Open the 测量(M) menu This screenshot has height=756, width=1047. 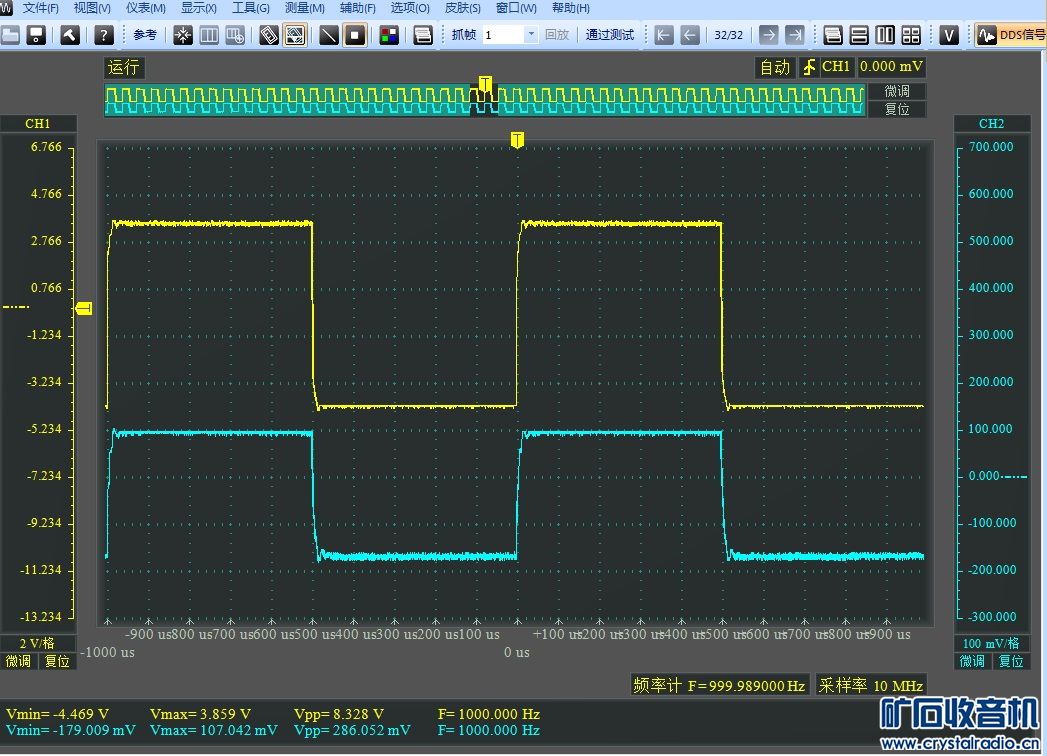pyautogui.click(x=304, y=8)
